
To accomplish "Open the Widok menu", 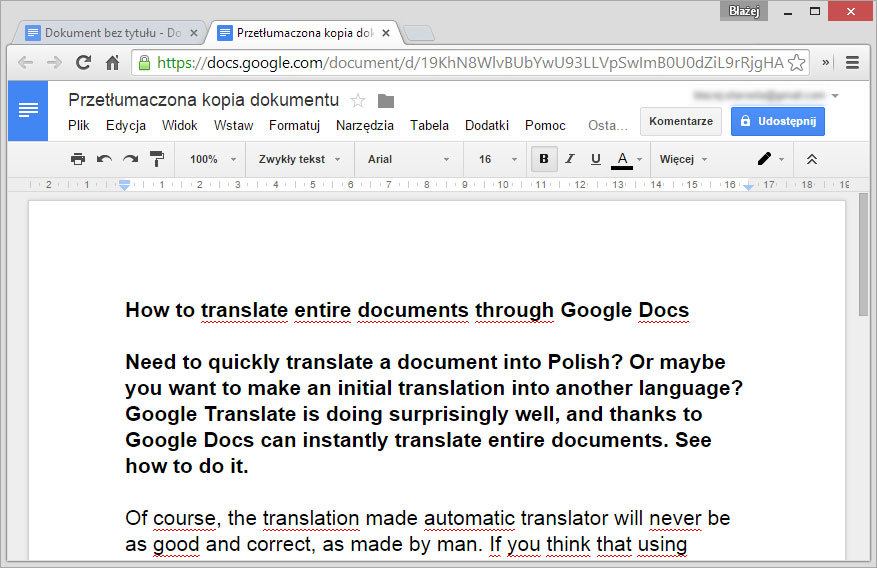I will pos(180,126).
